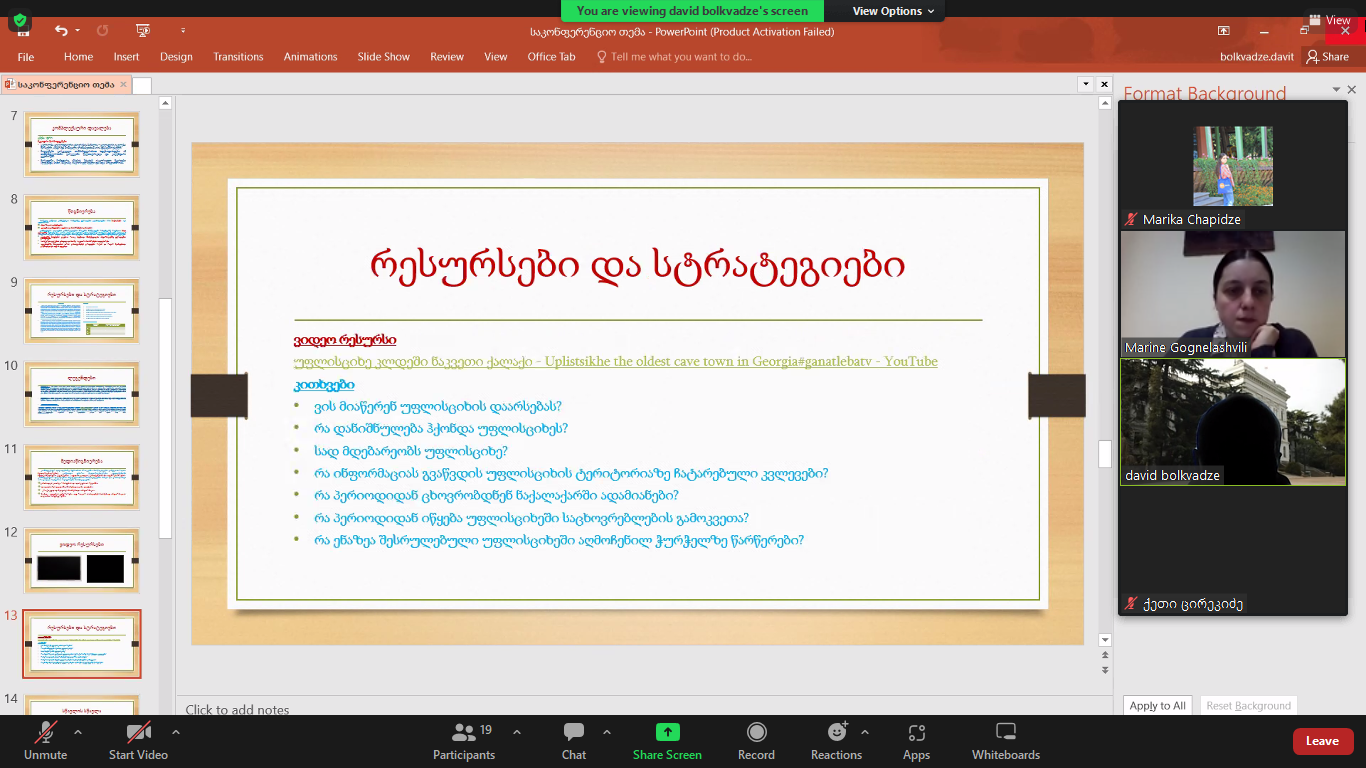Click the კითხვები heading text on slide
The height and width of the screenshot is (768, 1366).
click(323, 384)
